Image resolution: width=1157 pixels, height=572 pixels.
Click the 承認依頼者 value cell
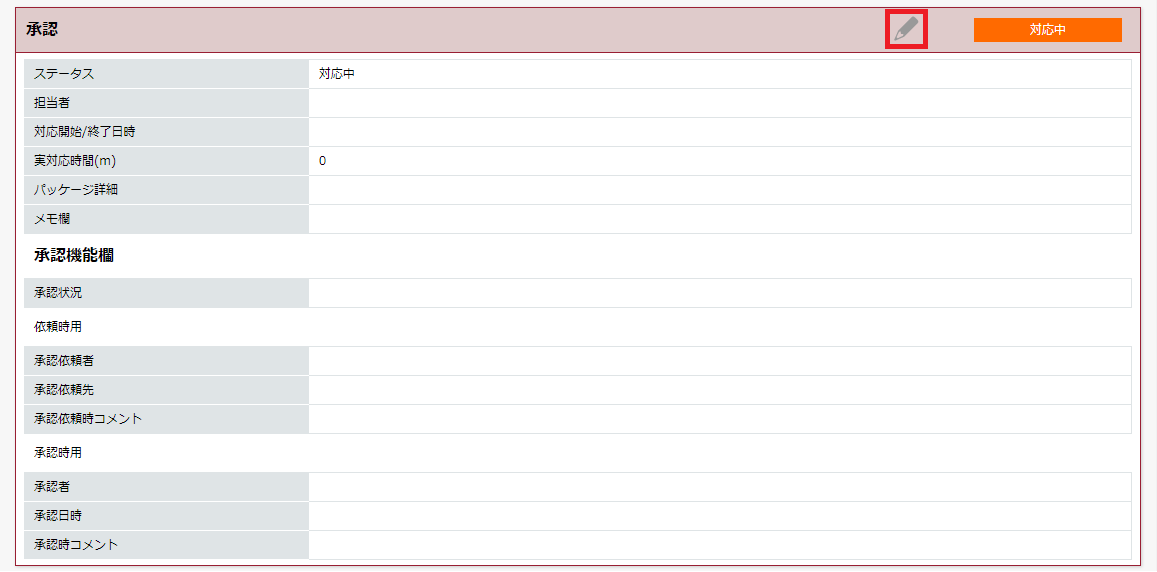[x=719, y=361]
